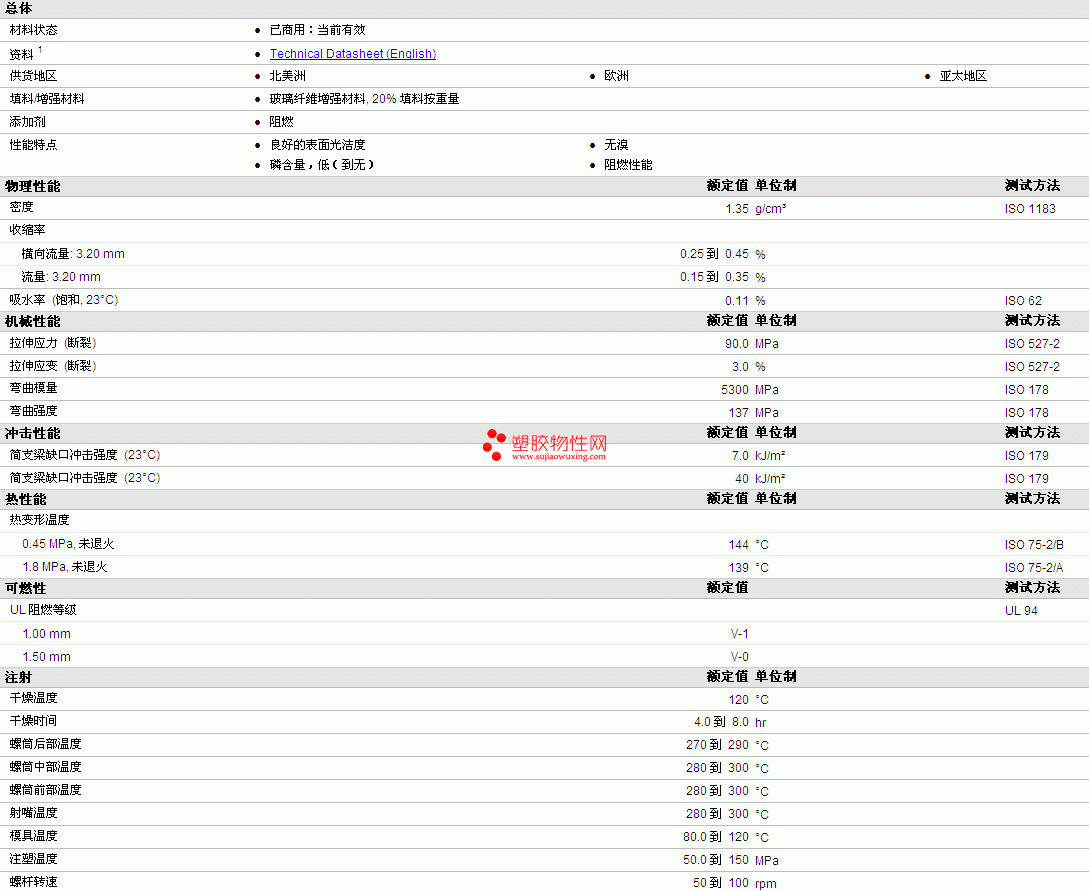The width and height of the screenshot is (1089, 891).
Task: Click the 总体 section header
Action: pyautogui.click(x=19, y=8)
